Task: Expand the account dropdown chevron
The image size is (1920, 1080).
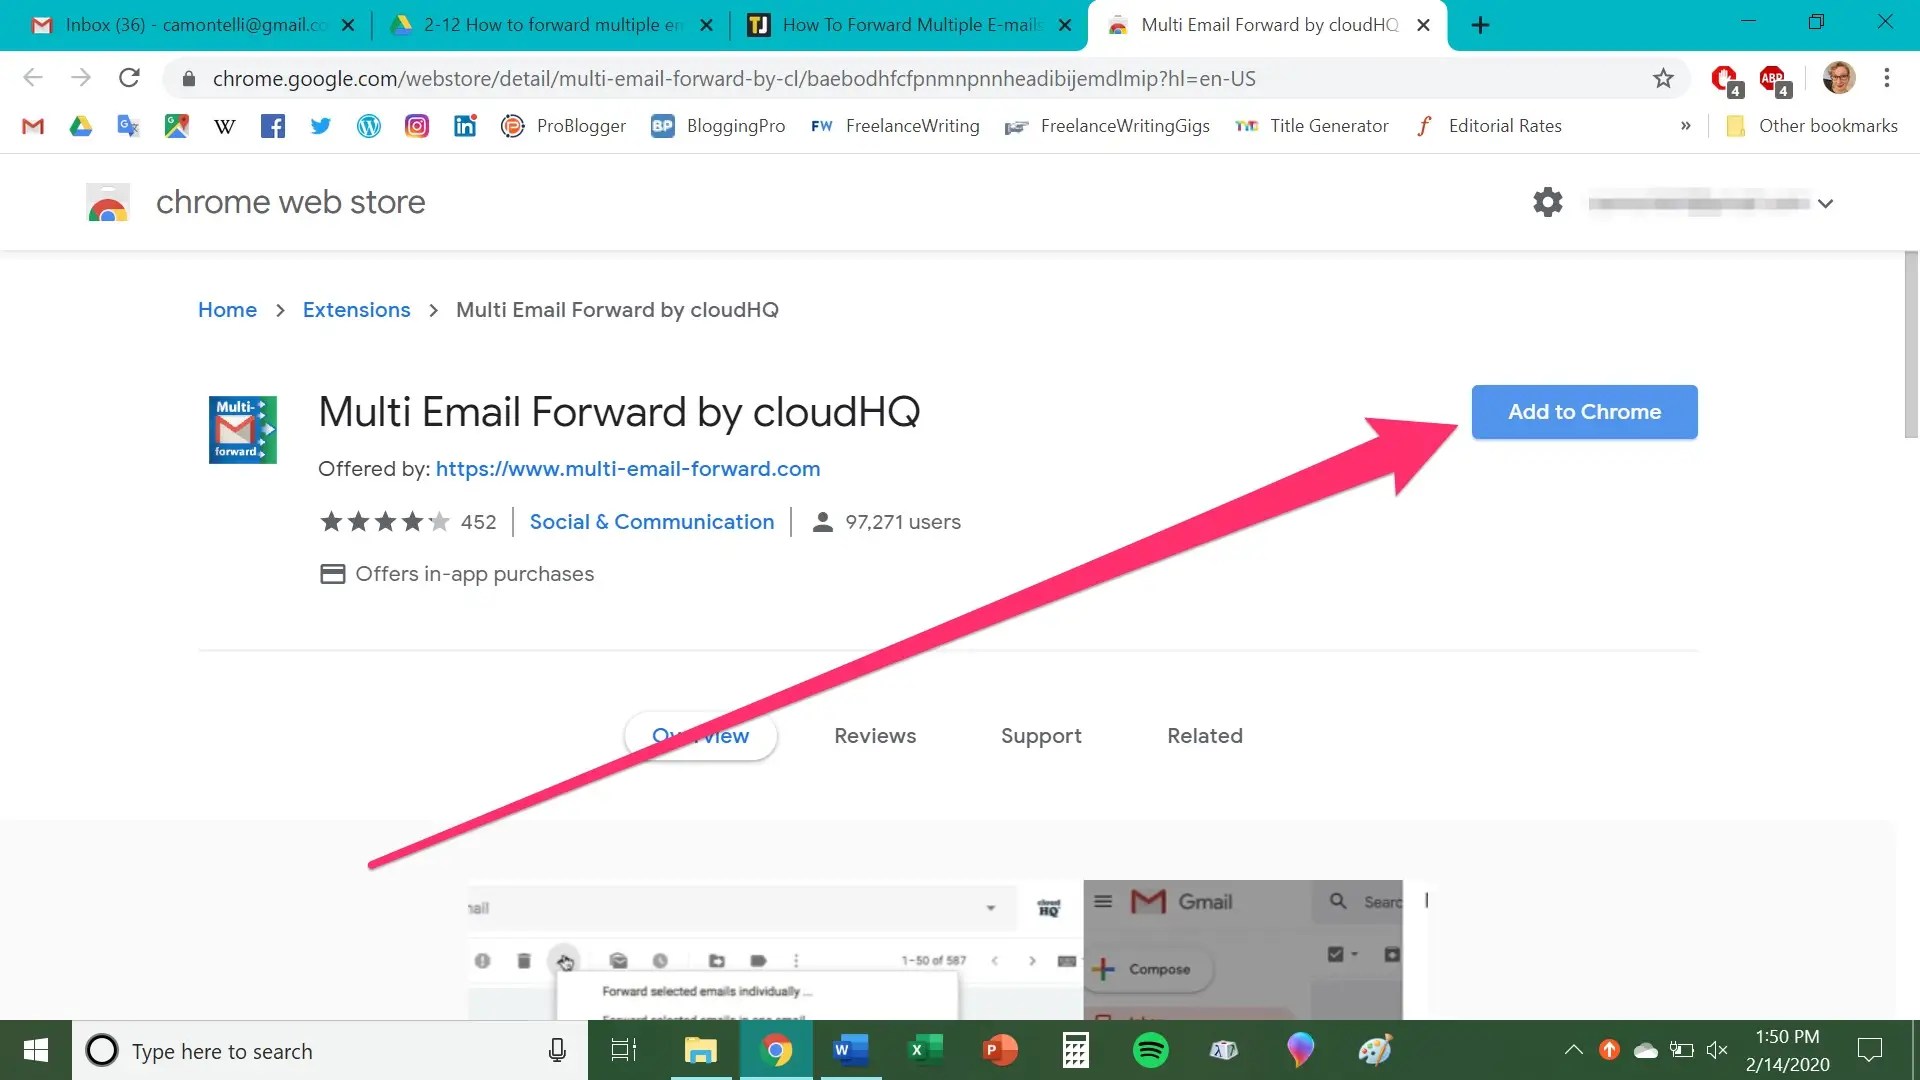Action: click(x=1825, y=203)
